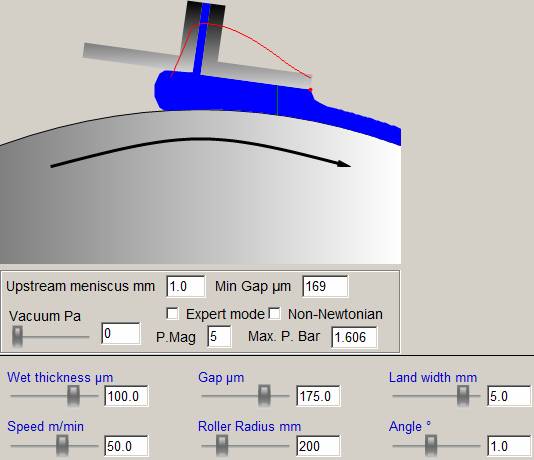Click the Wet thickness value field
Screen dimensions: 534x460
pos(126,396)
